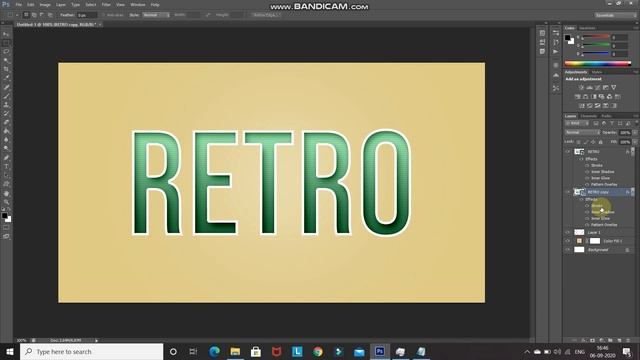Add a Brightness/Contrast adjustment
This screenshot has height=360, width=640.
581,87
